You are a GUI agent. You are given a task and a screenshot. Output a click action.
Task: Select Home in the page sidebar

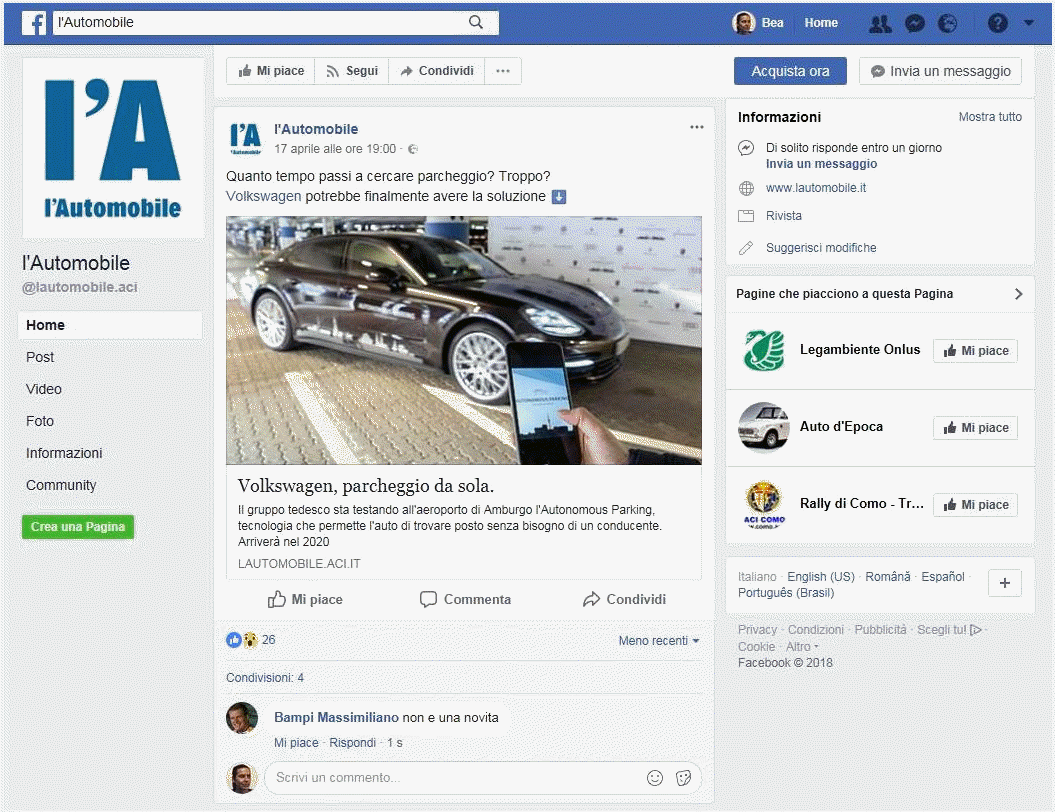click(x=110, y=325)
